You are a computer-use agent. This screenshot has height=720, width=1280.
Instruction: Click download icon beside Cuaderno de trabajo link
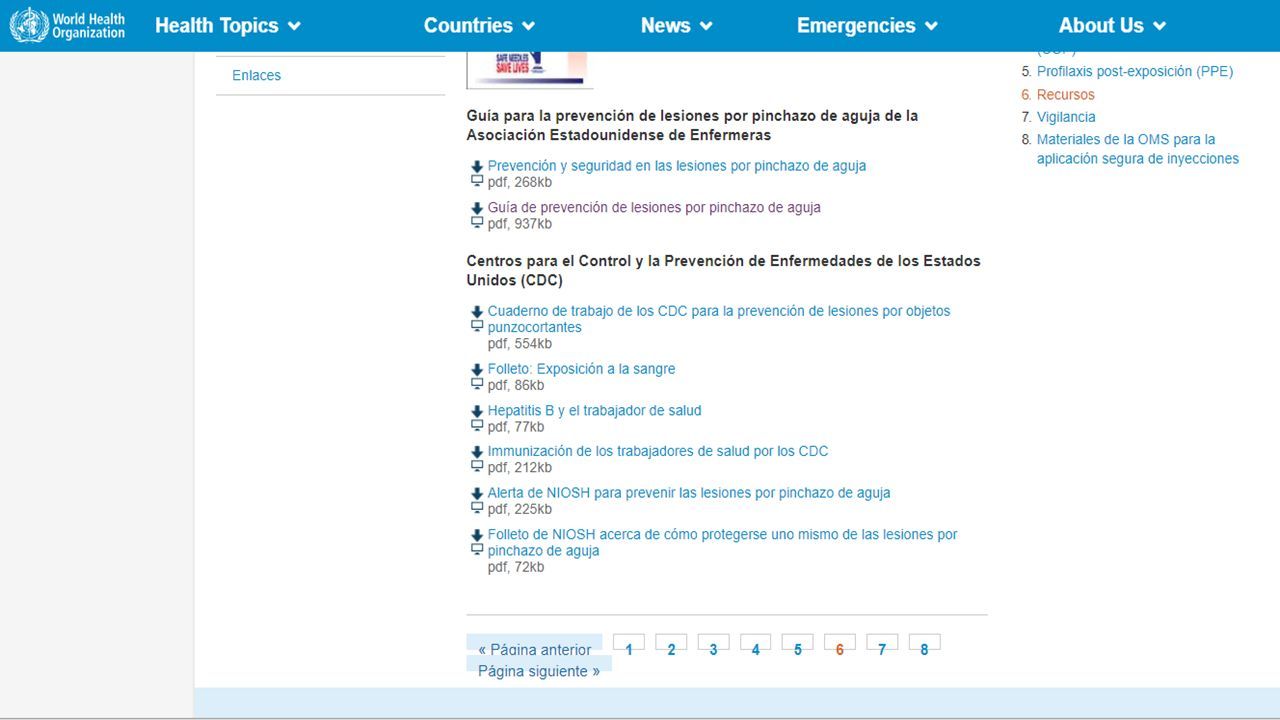coord(477,312)
